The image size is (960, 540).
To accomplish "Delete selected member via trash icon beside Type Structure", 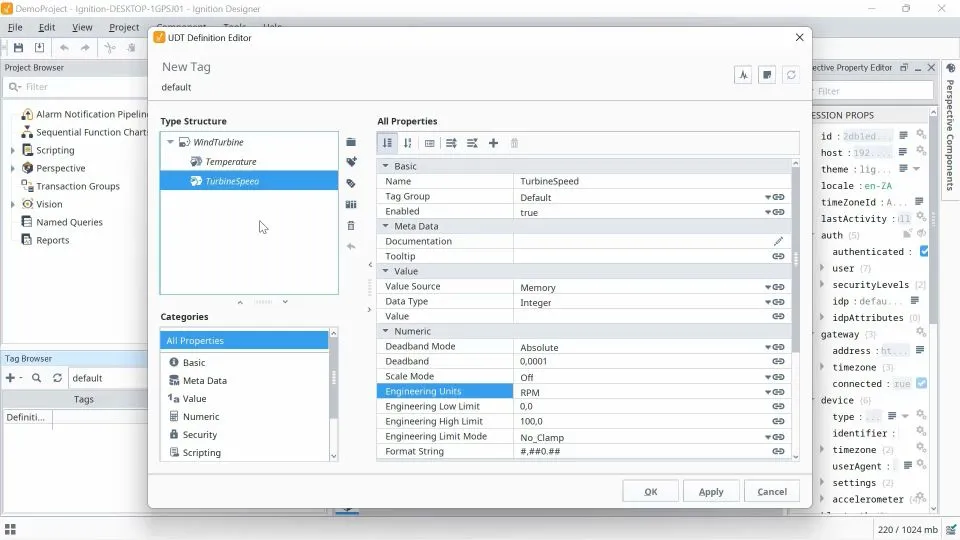I will (x=351, y=225).
